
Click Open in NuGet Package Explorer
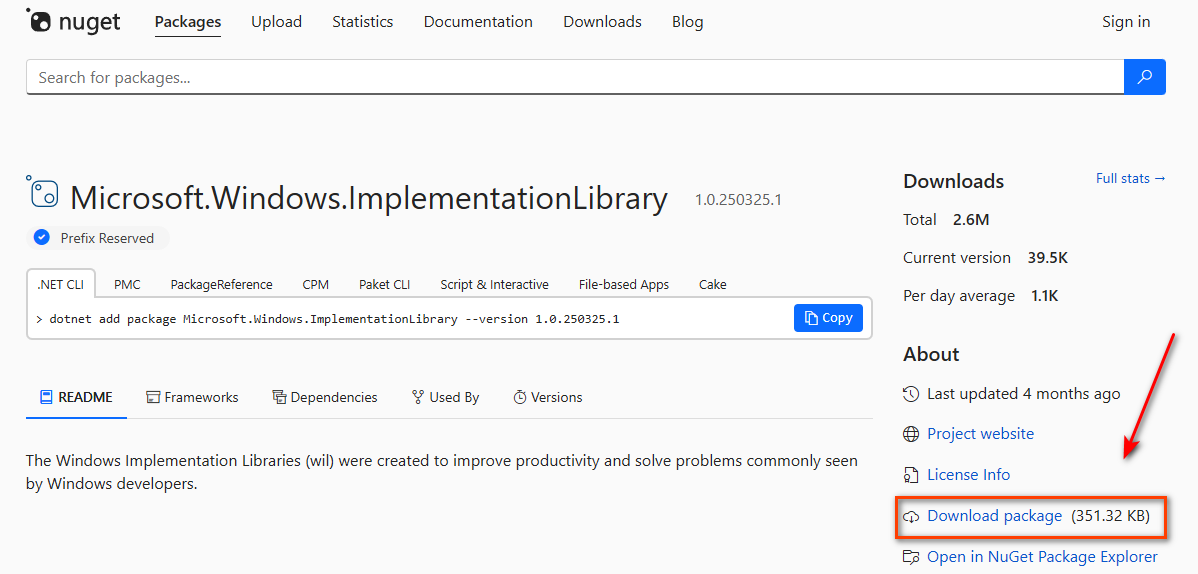tap(1042, 556)
